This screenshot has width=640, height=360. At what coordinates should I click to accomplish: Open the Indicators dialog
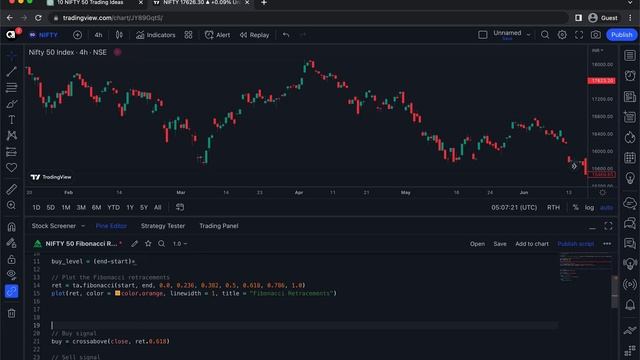click(x=156, y=35)
